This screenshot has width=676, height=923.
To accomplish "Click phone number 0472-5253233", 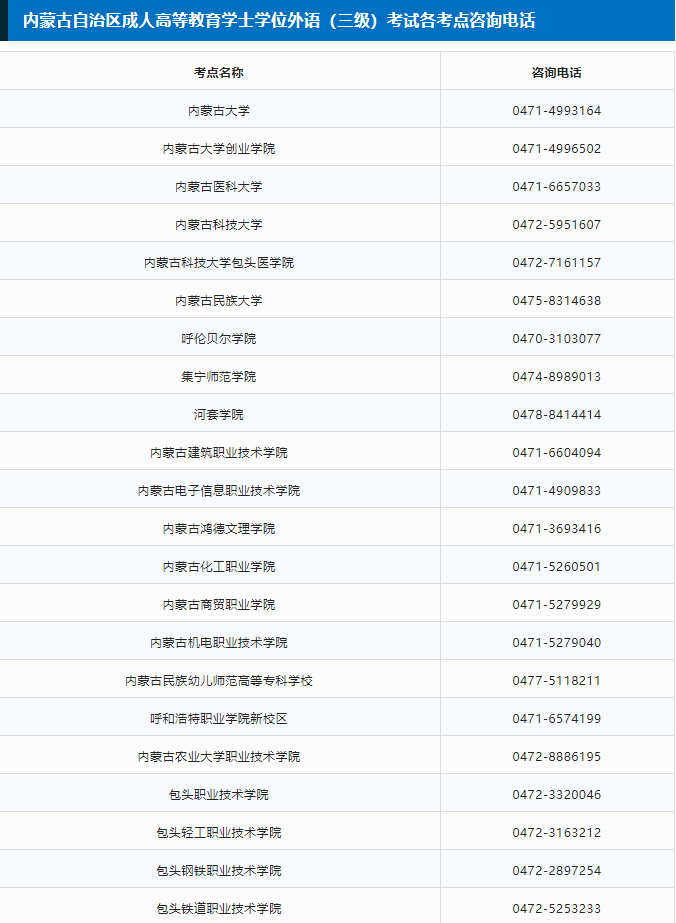I will pyautogui.click(x=556, y=908).
